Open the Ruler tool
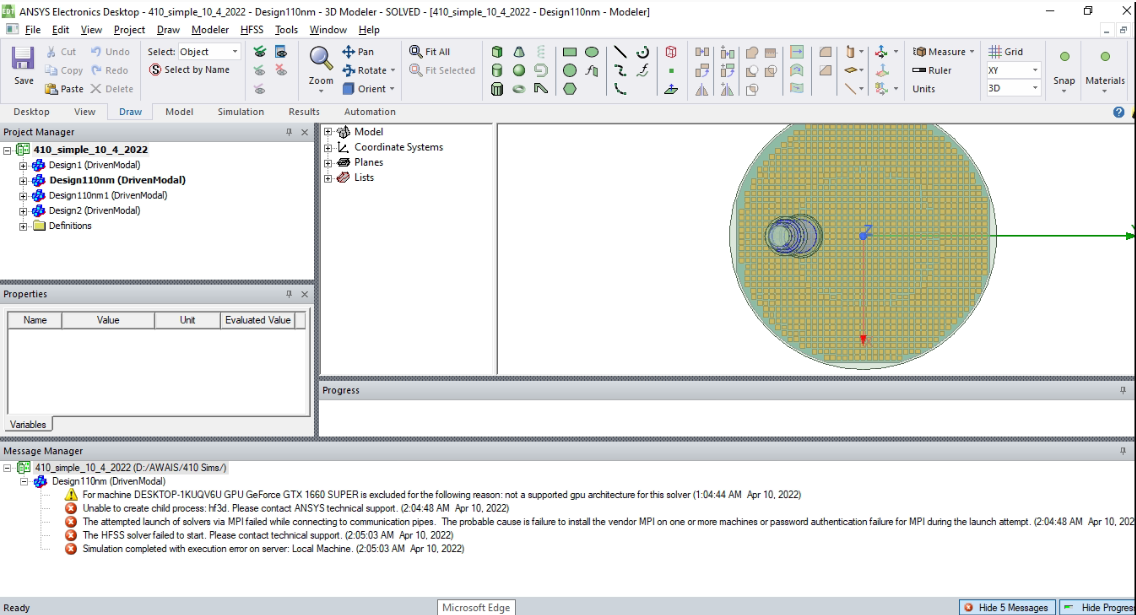The image size is (1136, 615). coord(931,71)
